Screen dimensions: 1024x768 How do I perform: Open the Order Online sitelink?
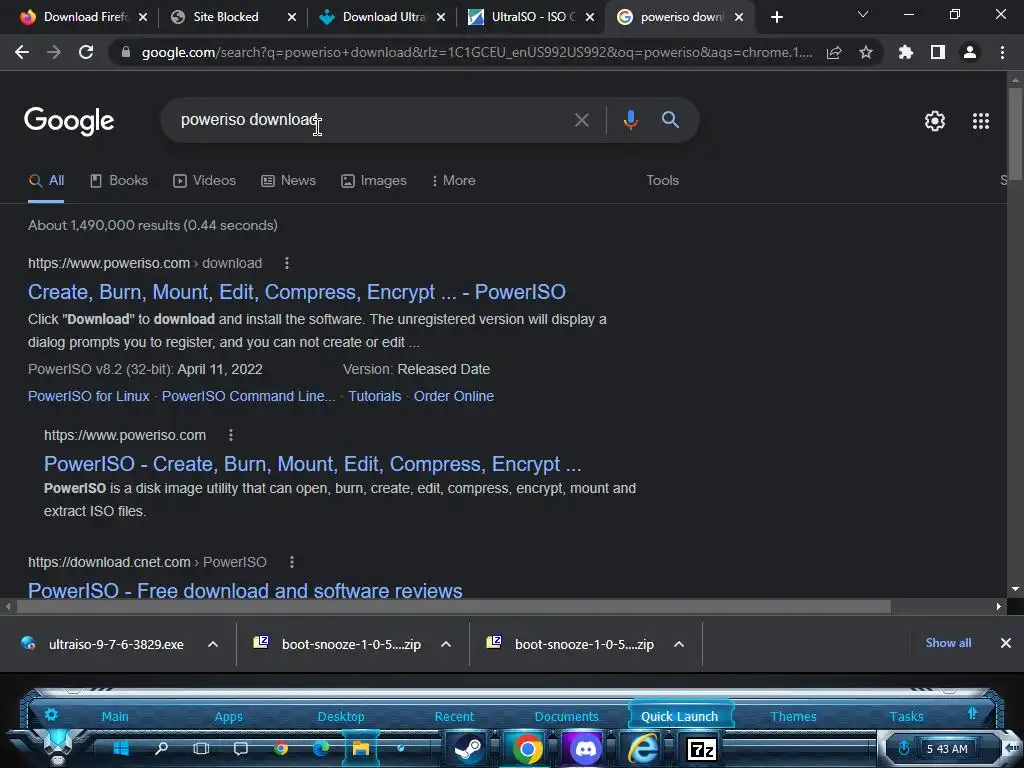click(453, 396)
